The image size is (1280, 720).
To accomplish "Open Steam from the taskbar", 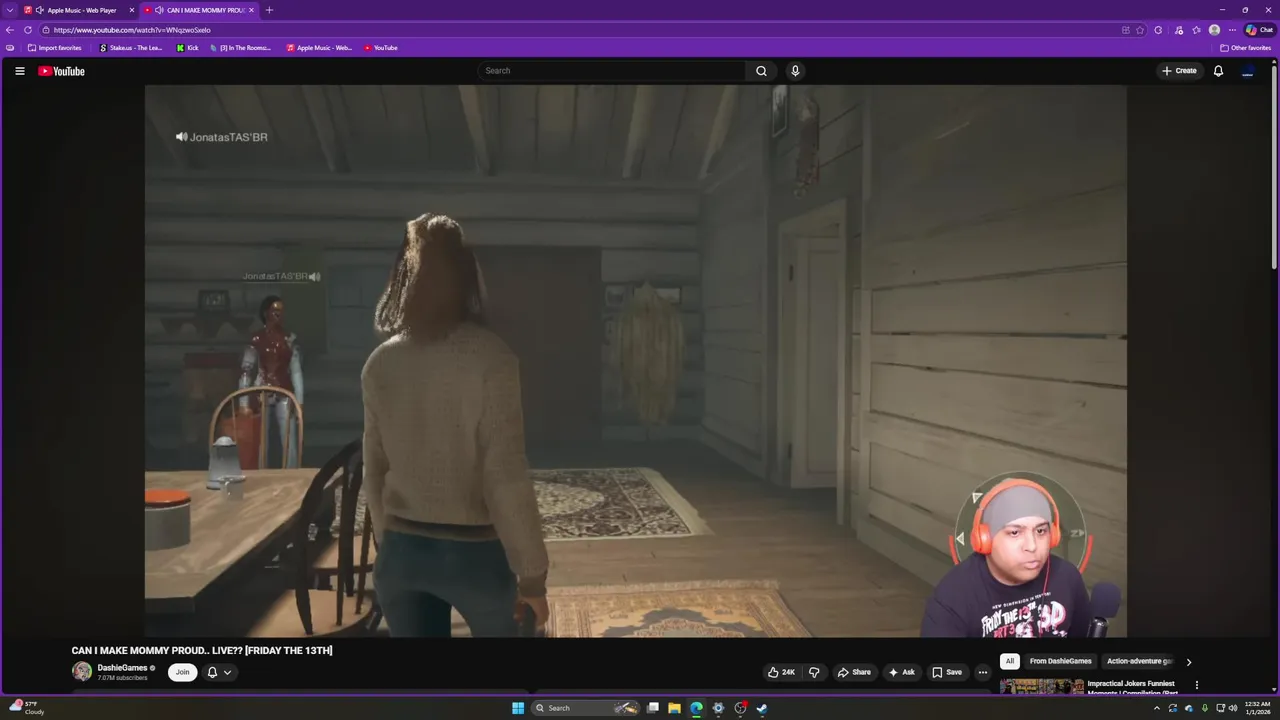I will tap(761, 708).
